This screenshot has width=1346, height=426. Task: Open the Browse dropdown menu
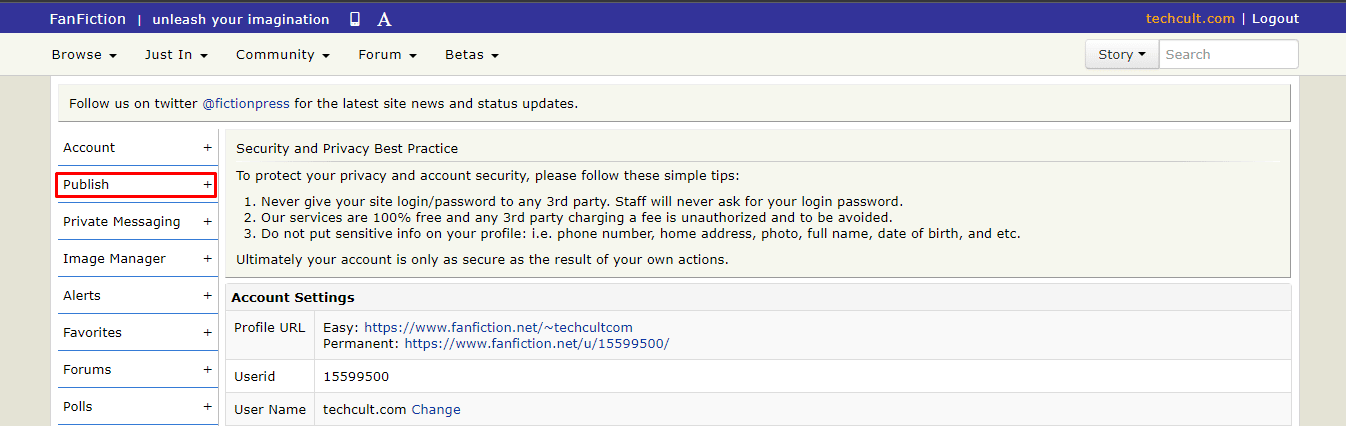tap(84, 55)
